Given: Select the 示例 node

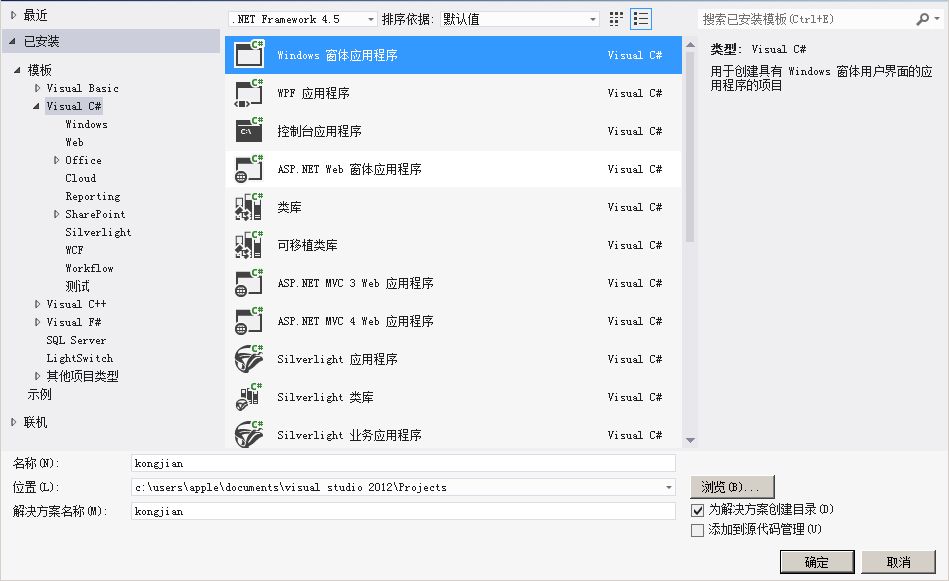Looking at the screenshot, I should (39, 395).
